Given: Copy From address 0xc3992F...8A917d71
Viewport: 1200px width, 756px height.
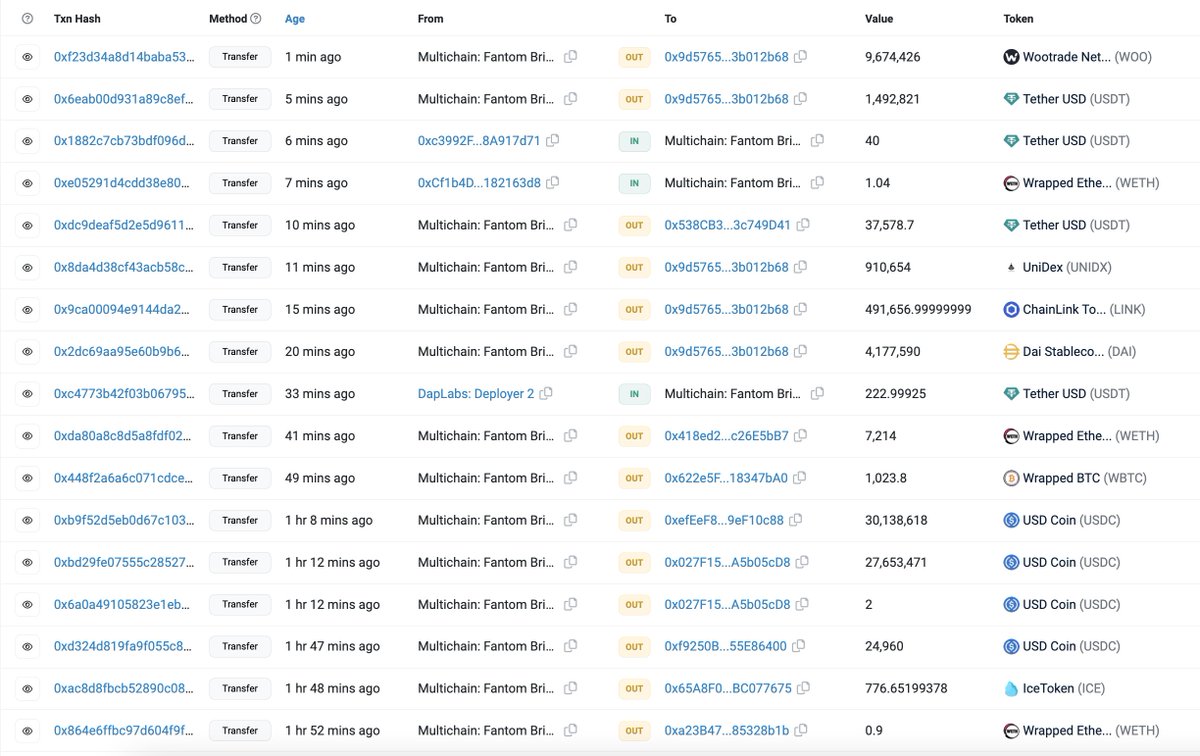Looking at the screenshot, I should click(x=552, y=141).
